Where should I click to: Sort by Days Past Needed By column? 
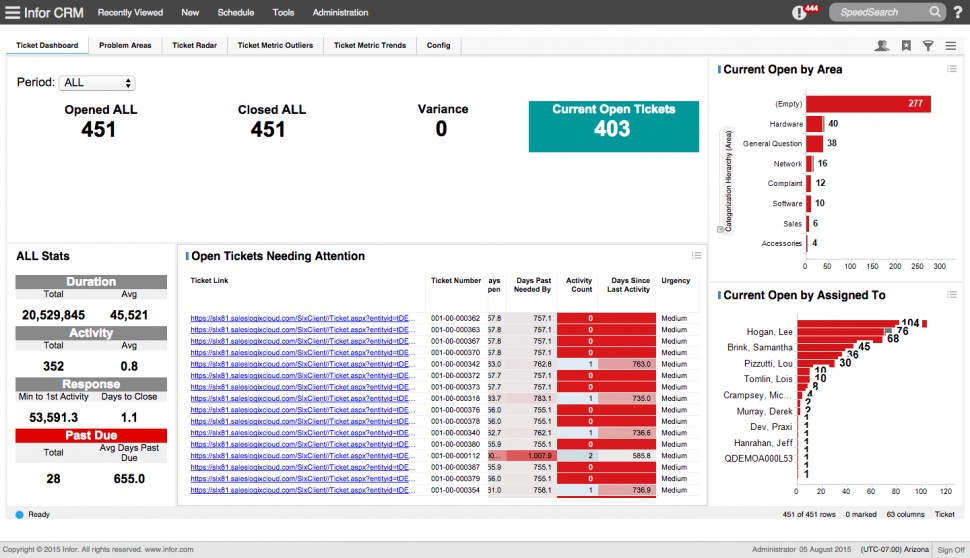pos(532,285)
